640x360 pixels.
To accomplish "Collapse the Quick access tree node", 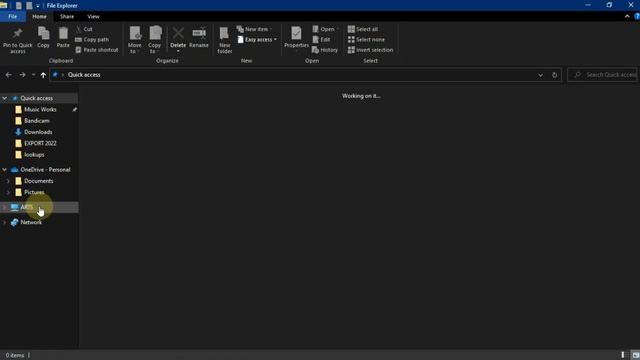I will [x=4, y=98].
